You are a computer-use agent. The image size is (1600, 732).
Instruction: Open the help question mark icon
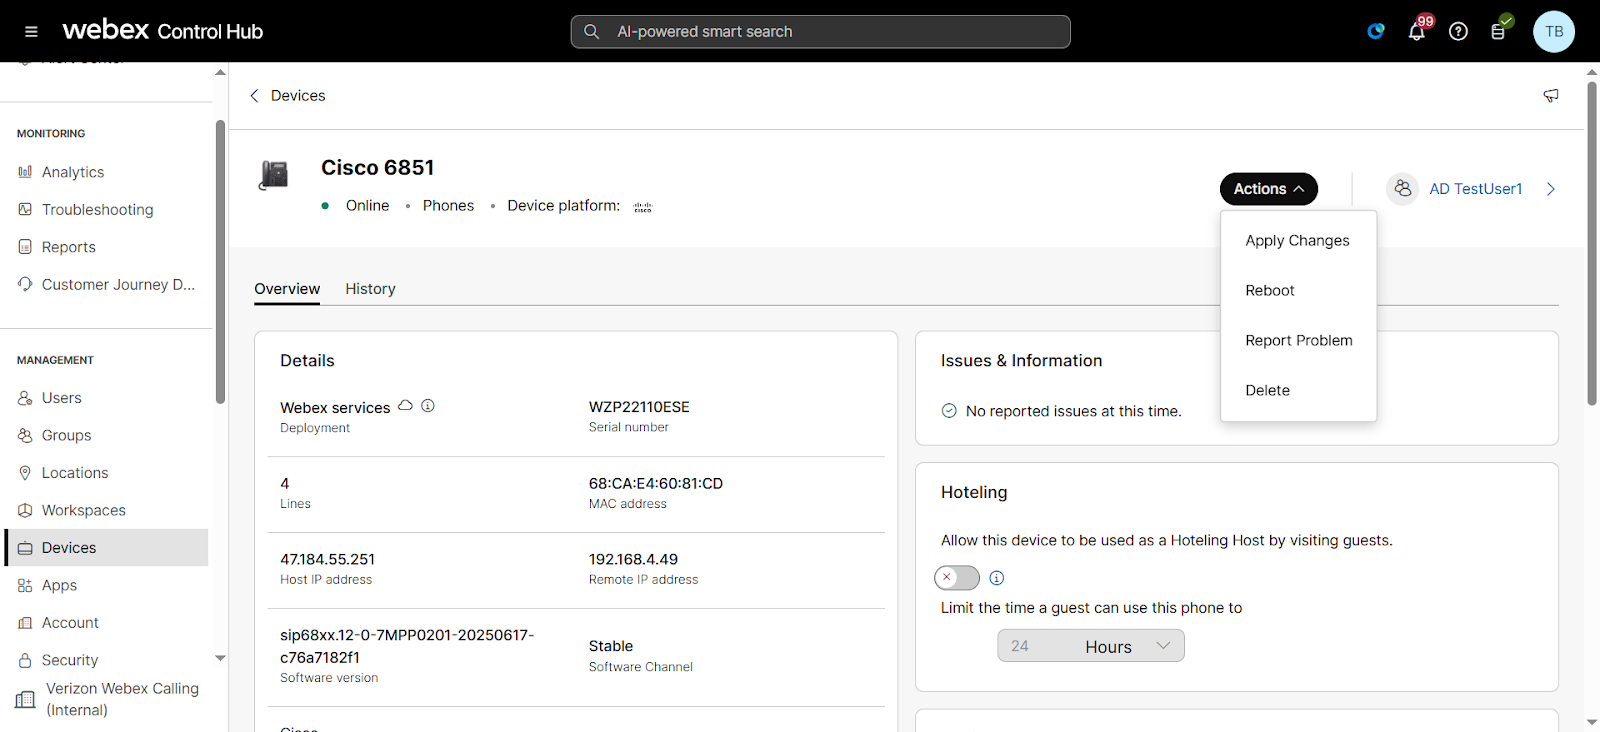click(1458, 32)
